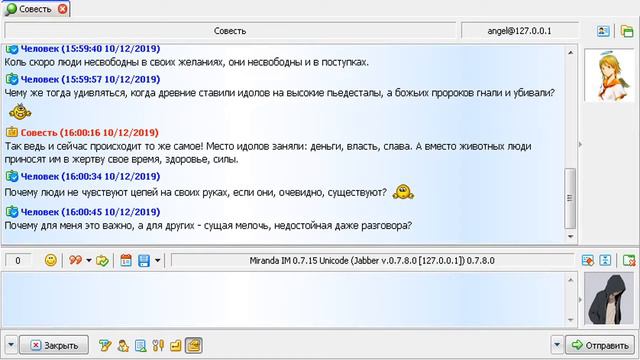Click the chat log scrollbar up arrow
640x360 pixels.
[x=570, y=53]
